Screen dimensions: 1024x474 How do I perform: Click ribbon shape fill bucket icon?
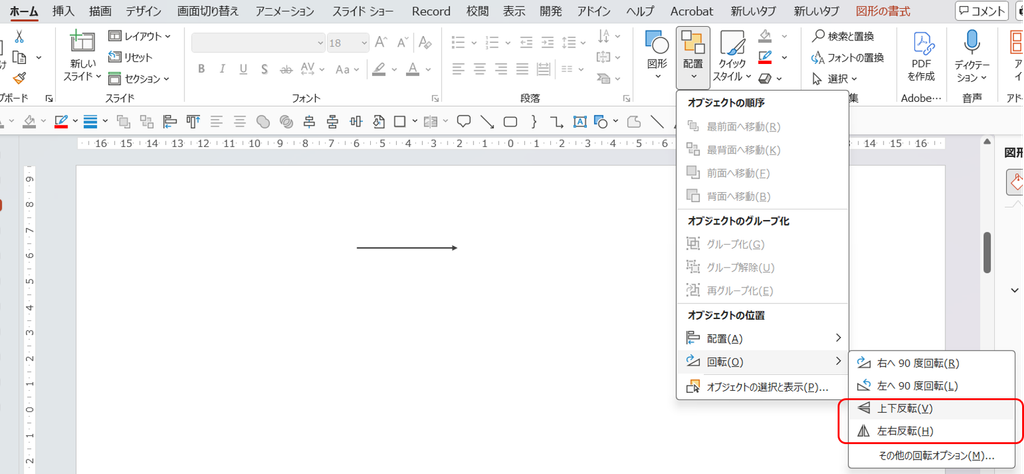click(x=766, y=36)
